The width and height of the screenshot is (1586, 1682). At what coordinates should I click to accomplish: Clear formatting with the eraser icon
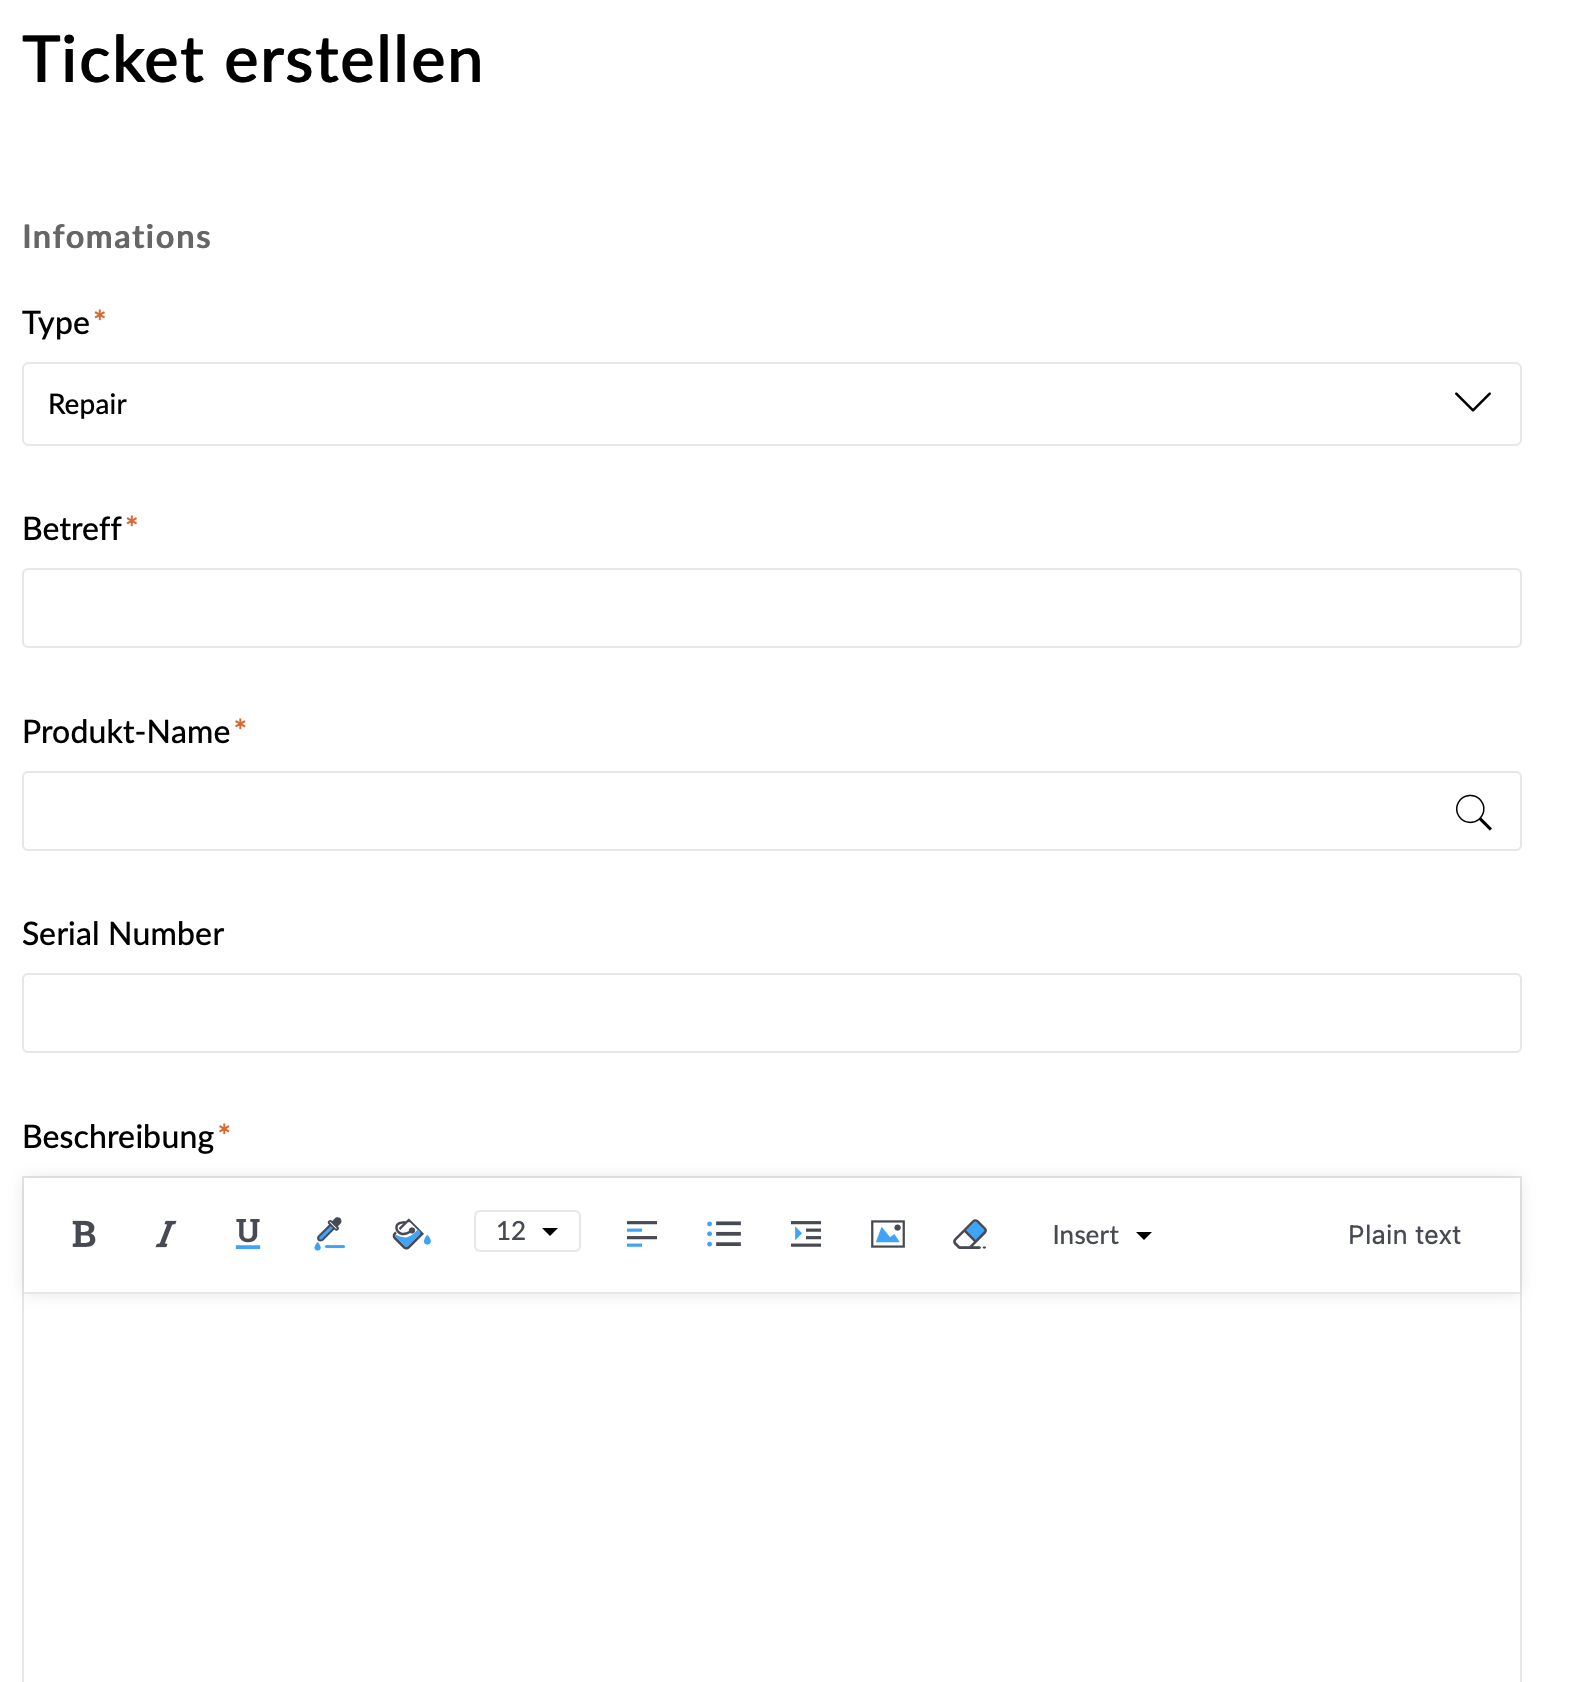970,1235
